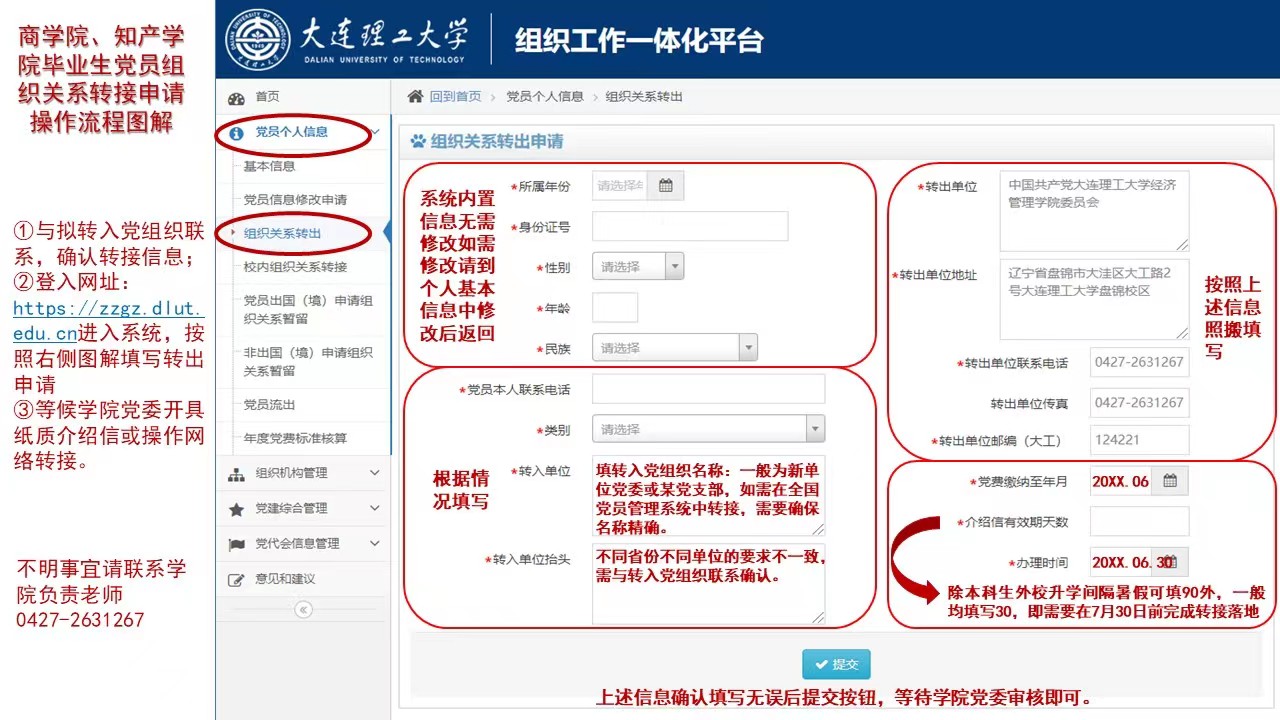Viewport: 1280px width, 720px height.
Task: Open the 类别 dropdown
Action: coord(814,429)
